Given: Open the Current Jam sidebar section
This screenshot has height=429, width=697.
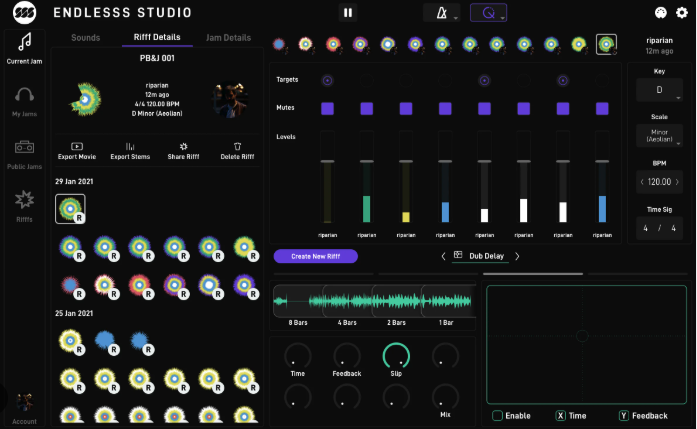Looking at the screenshot, I should point(24,48).
